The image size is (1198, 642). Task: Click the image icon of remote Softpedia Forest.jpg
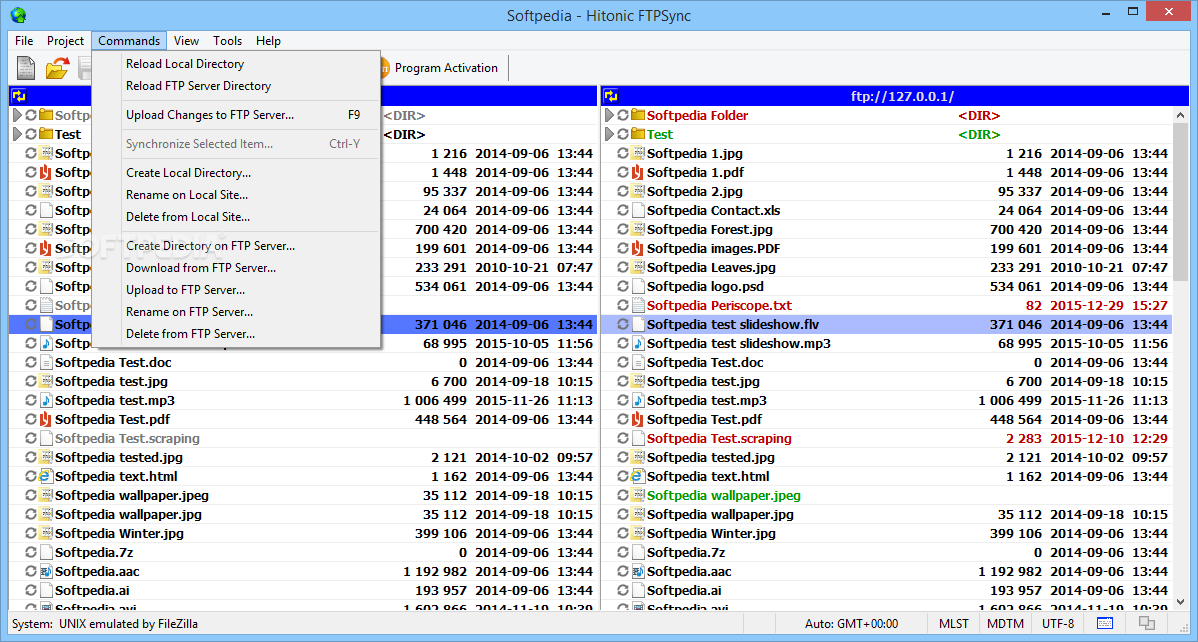point(638,229)
